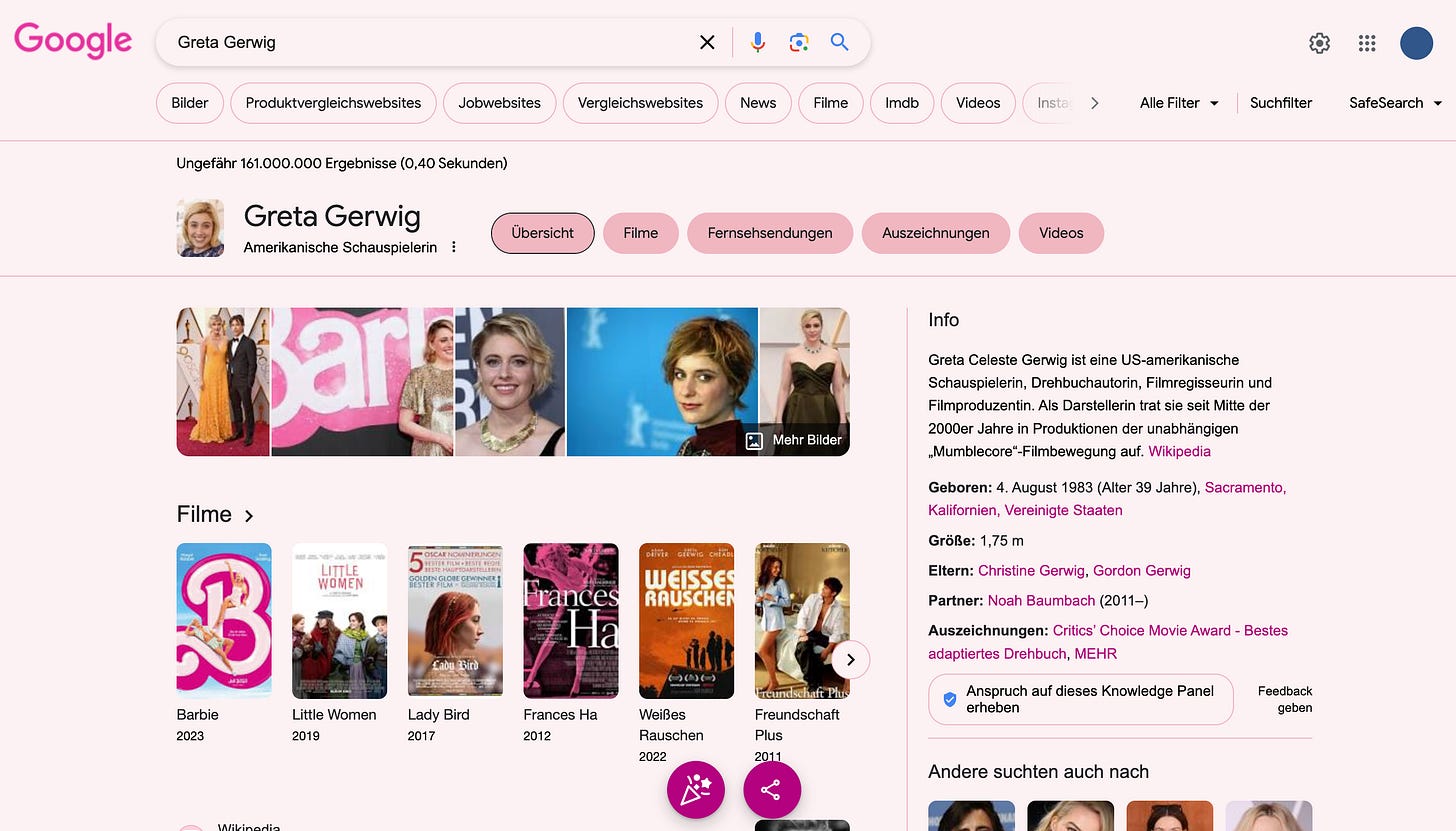The width and height of the screenshot is (1456, 831).
Task: Open the Frances Ha poster
Action: click(x=571, y=620)
